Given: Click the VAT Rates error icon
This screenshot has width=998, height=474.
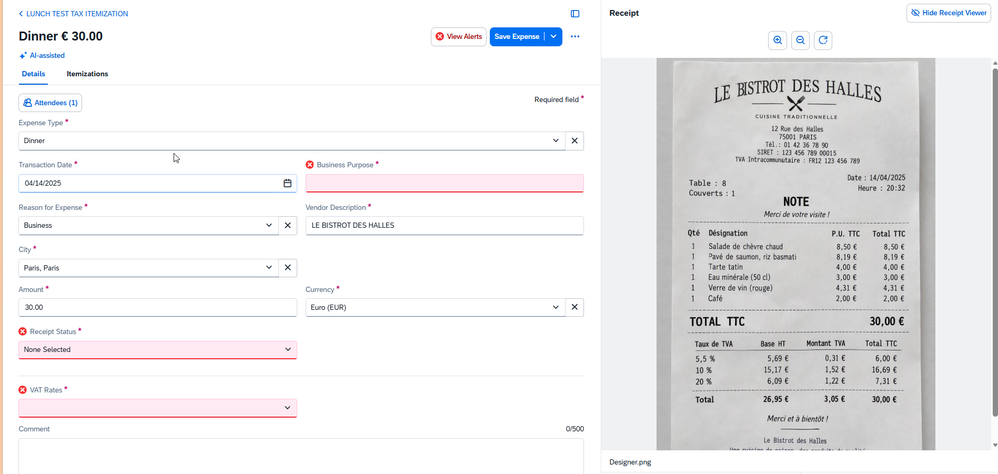Looking at the screenshot, I should click(23, 390).
